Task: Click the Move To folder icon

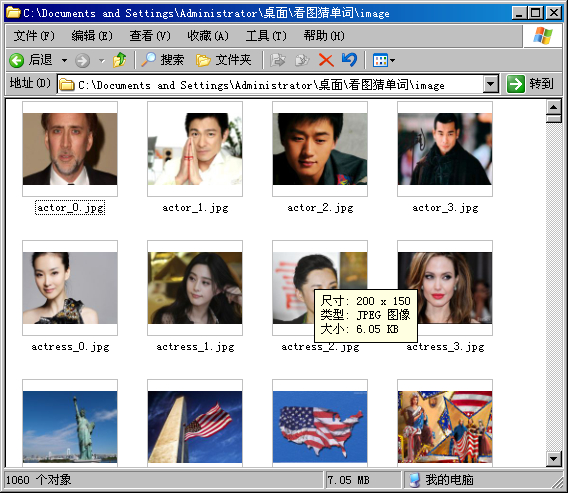Action: tap(278, 60)
